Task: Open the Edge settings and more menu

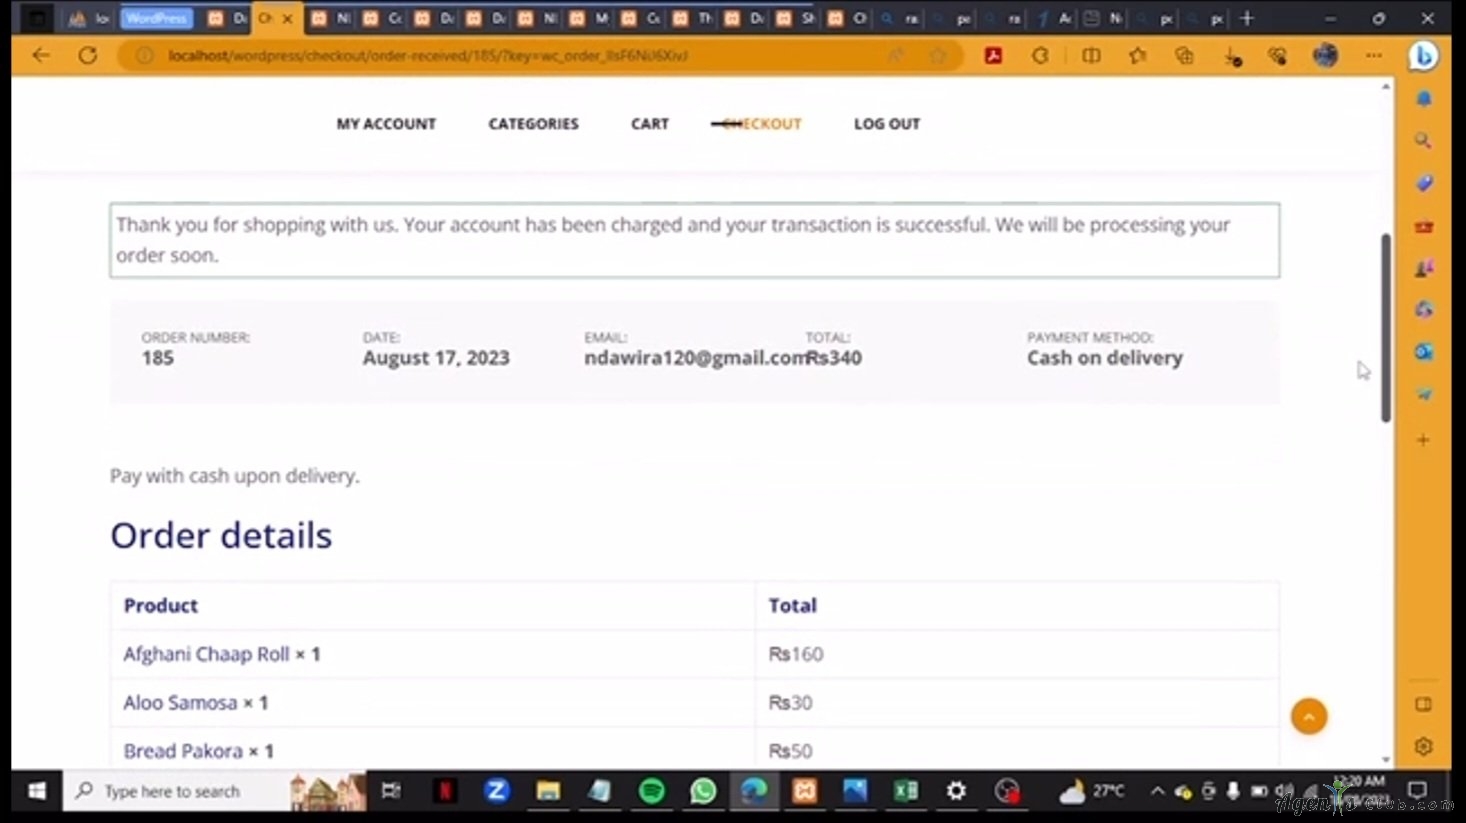Action: 1374,56
